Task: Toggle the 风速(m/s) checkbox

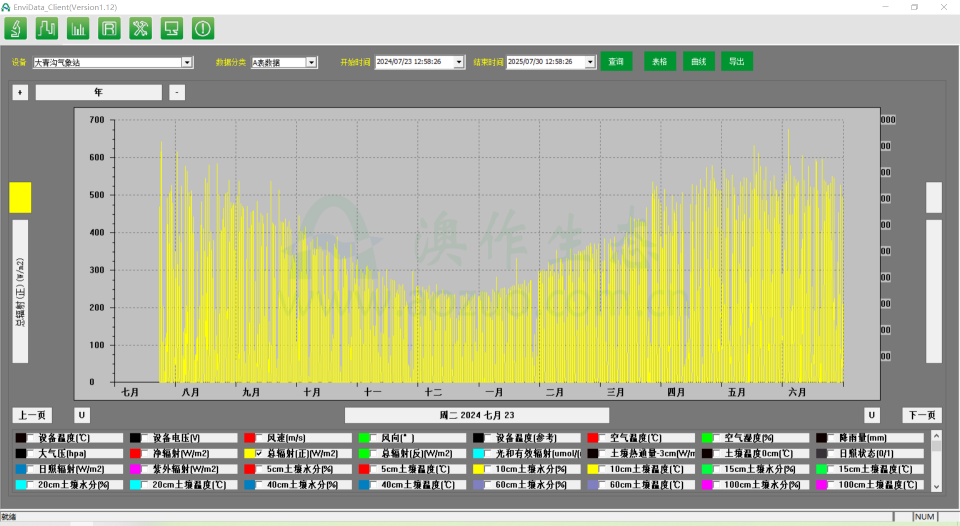Action: (x=260, y=438)
